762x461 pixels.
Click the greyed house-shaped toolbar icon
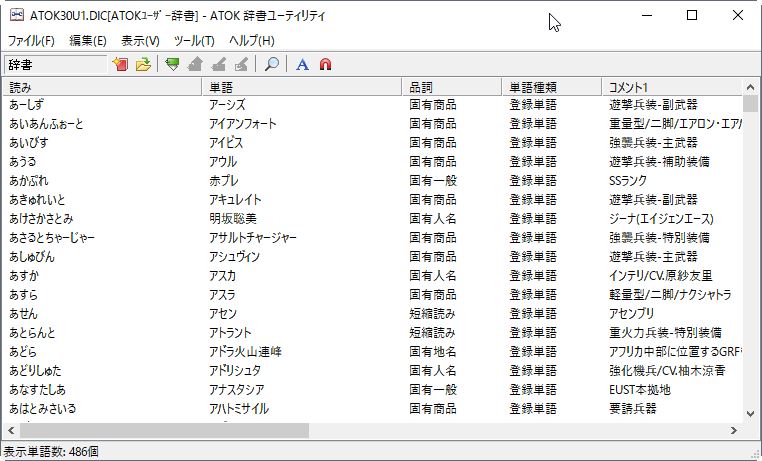pos(195,64)
